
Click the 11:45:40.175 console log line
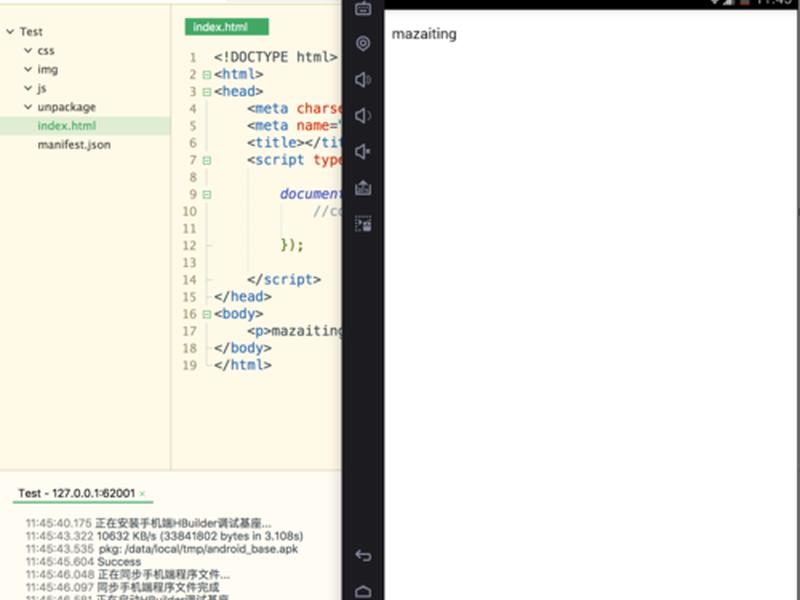148,523
